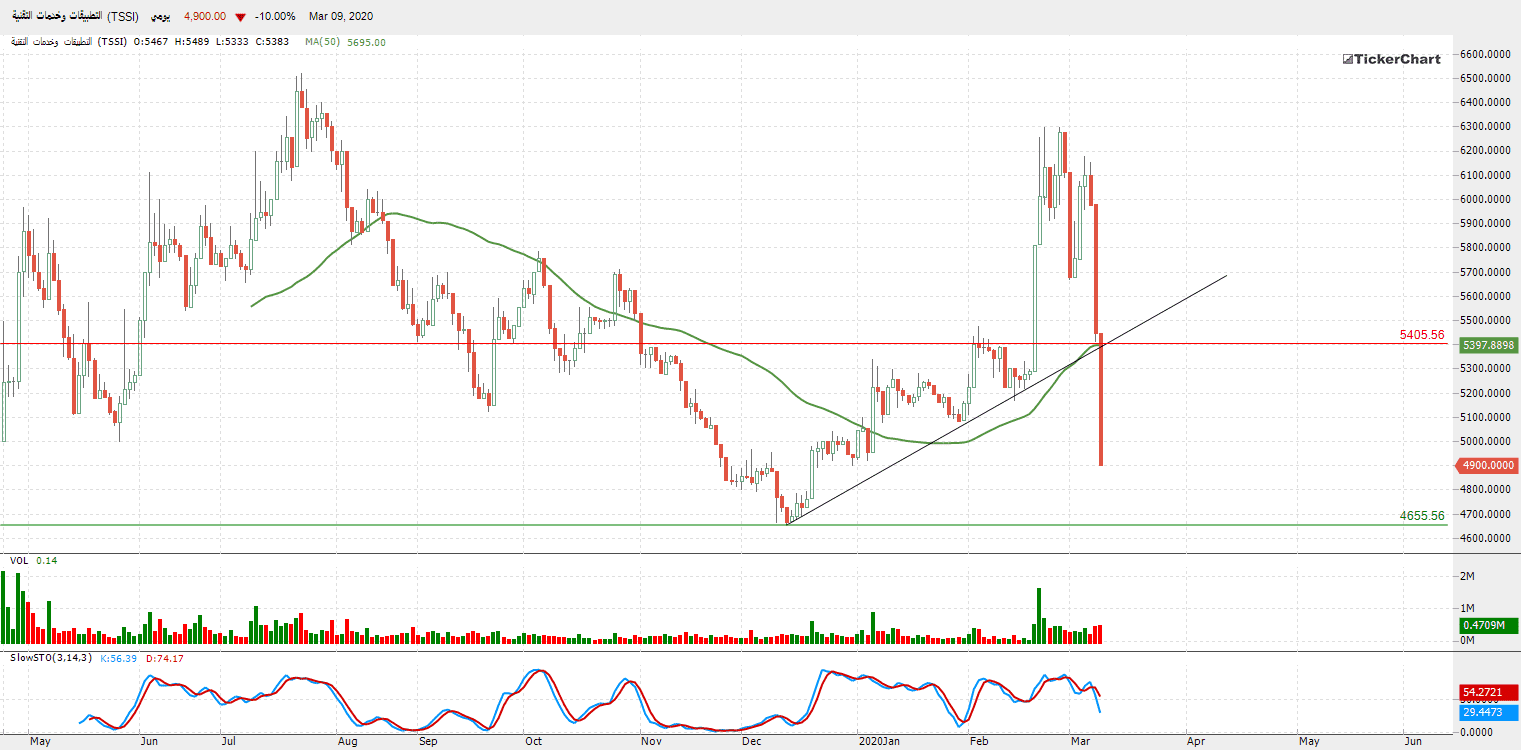Click the red 4900.0000 price axis tag

[x=1489, y=465]
